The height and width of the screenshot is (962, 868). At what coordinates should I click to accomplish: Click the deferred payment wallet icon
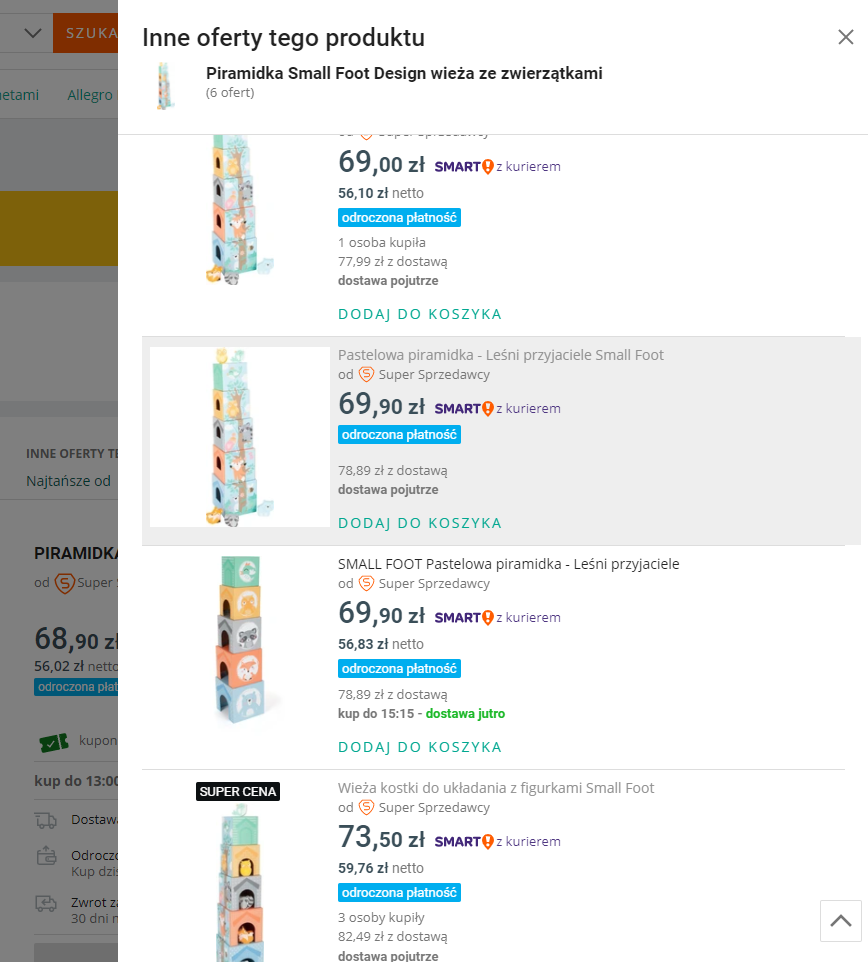[46, 856]
